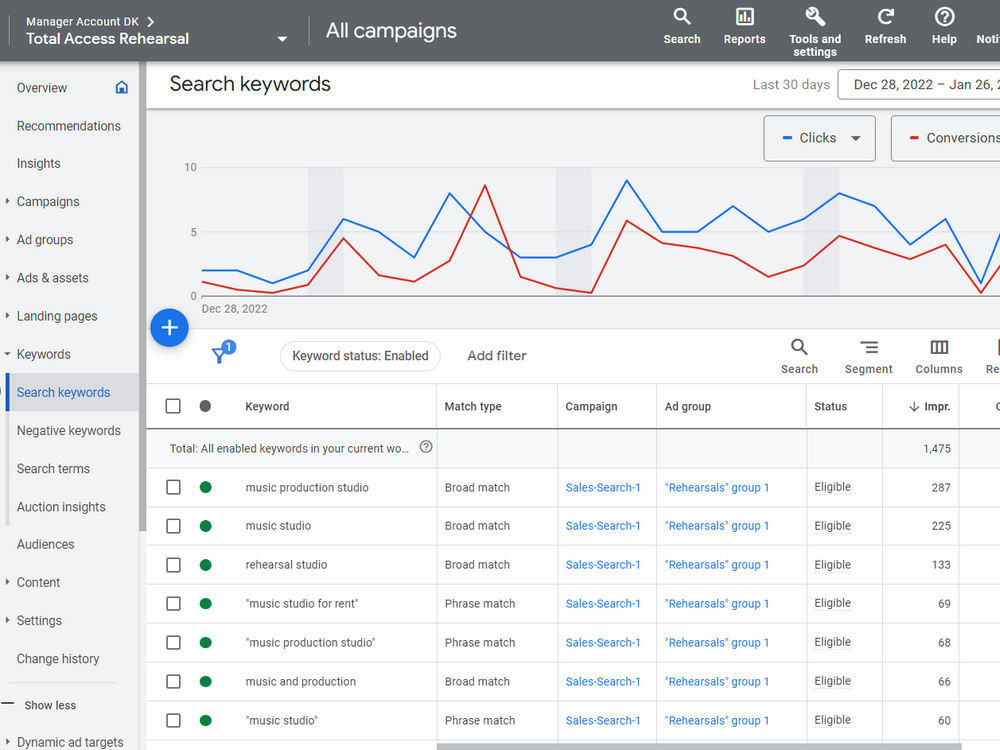Open the Conversions metric dropdown
Image resolution: width=1000 pixels, height=750 pixels.
945,138
